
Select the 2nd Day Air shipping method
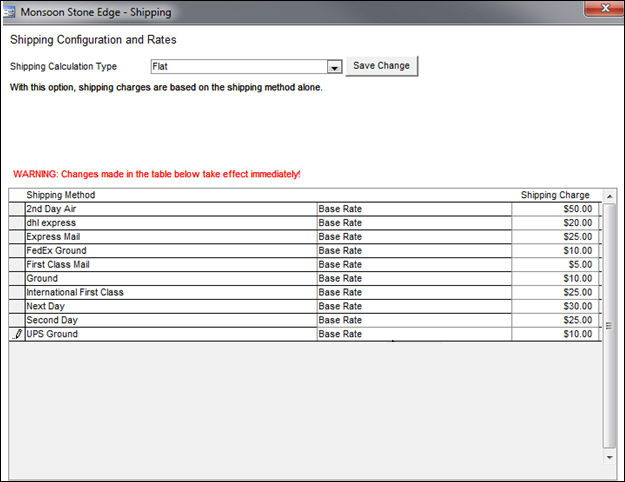(x=170, y=209)
